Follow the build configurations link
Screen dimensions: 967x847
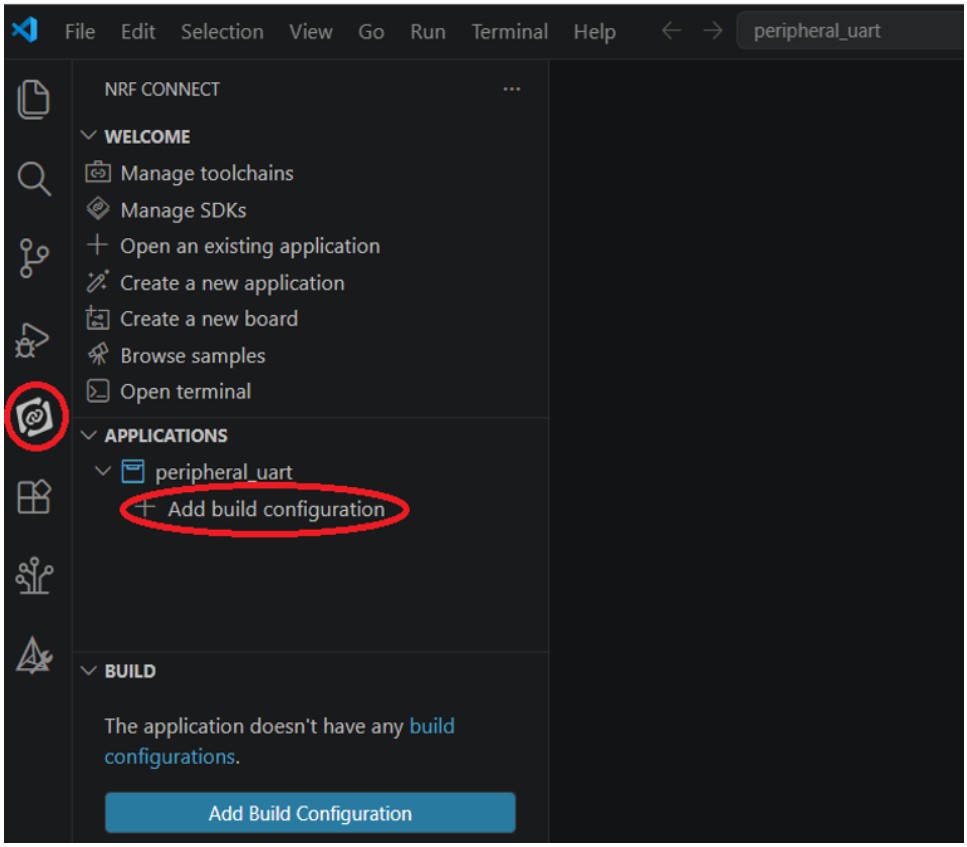pos(279,741)
